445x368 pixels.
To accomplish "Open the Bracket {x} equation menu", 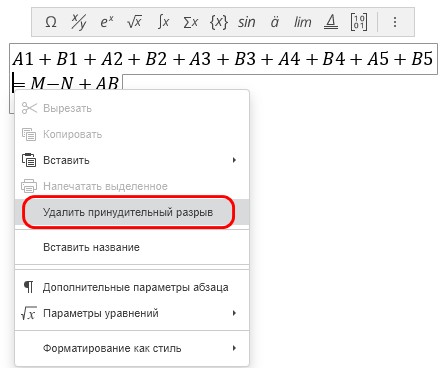I will point(219,22).
